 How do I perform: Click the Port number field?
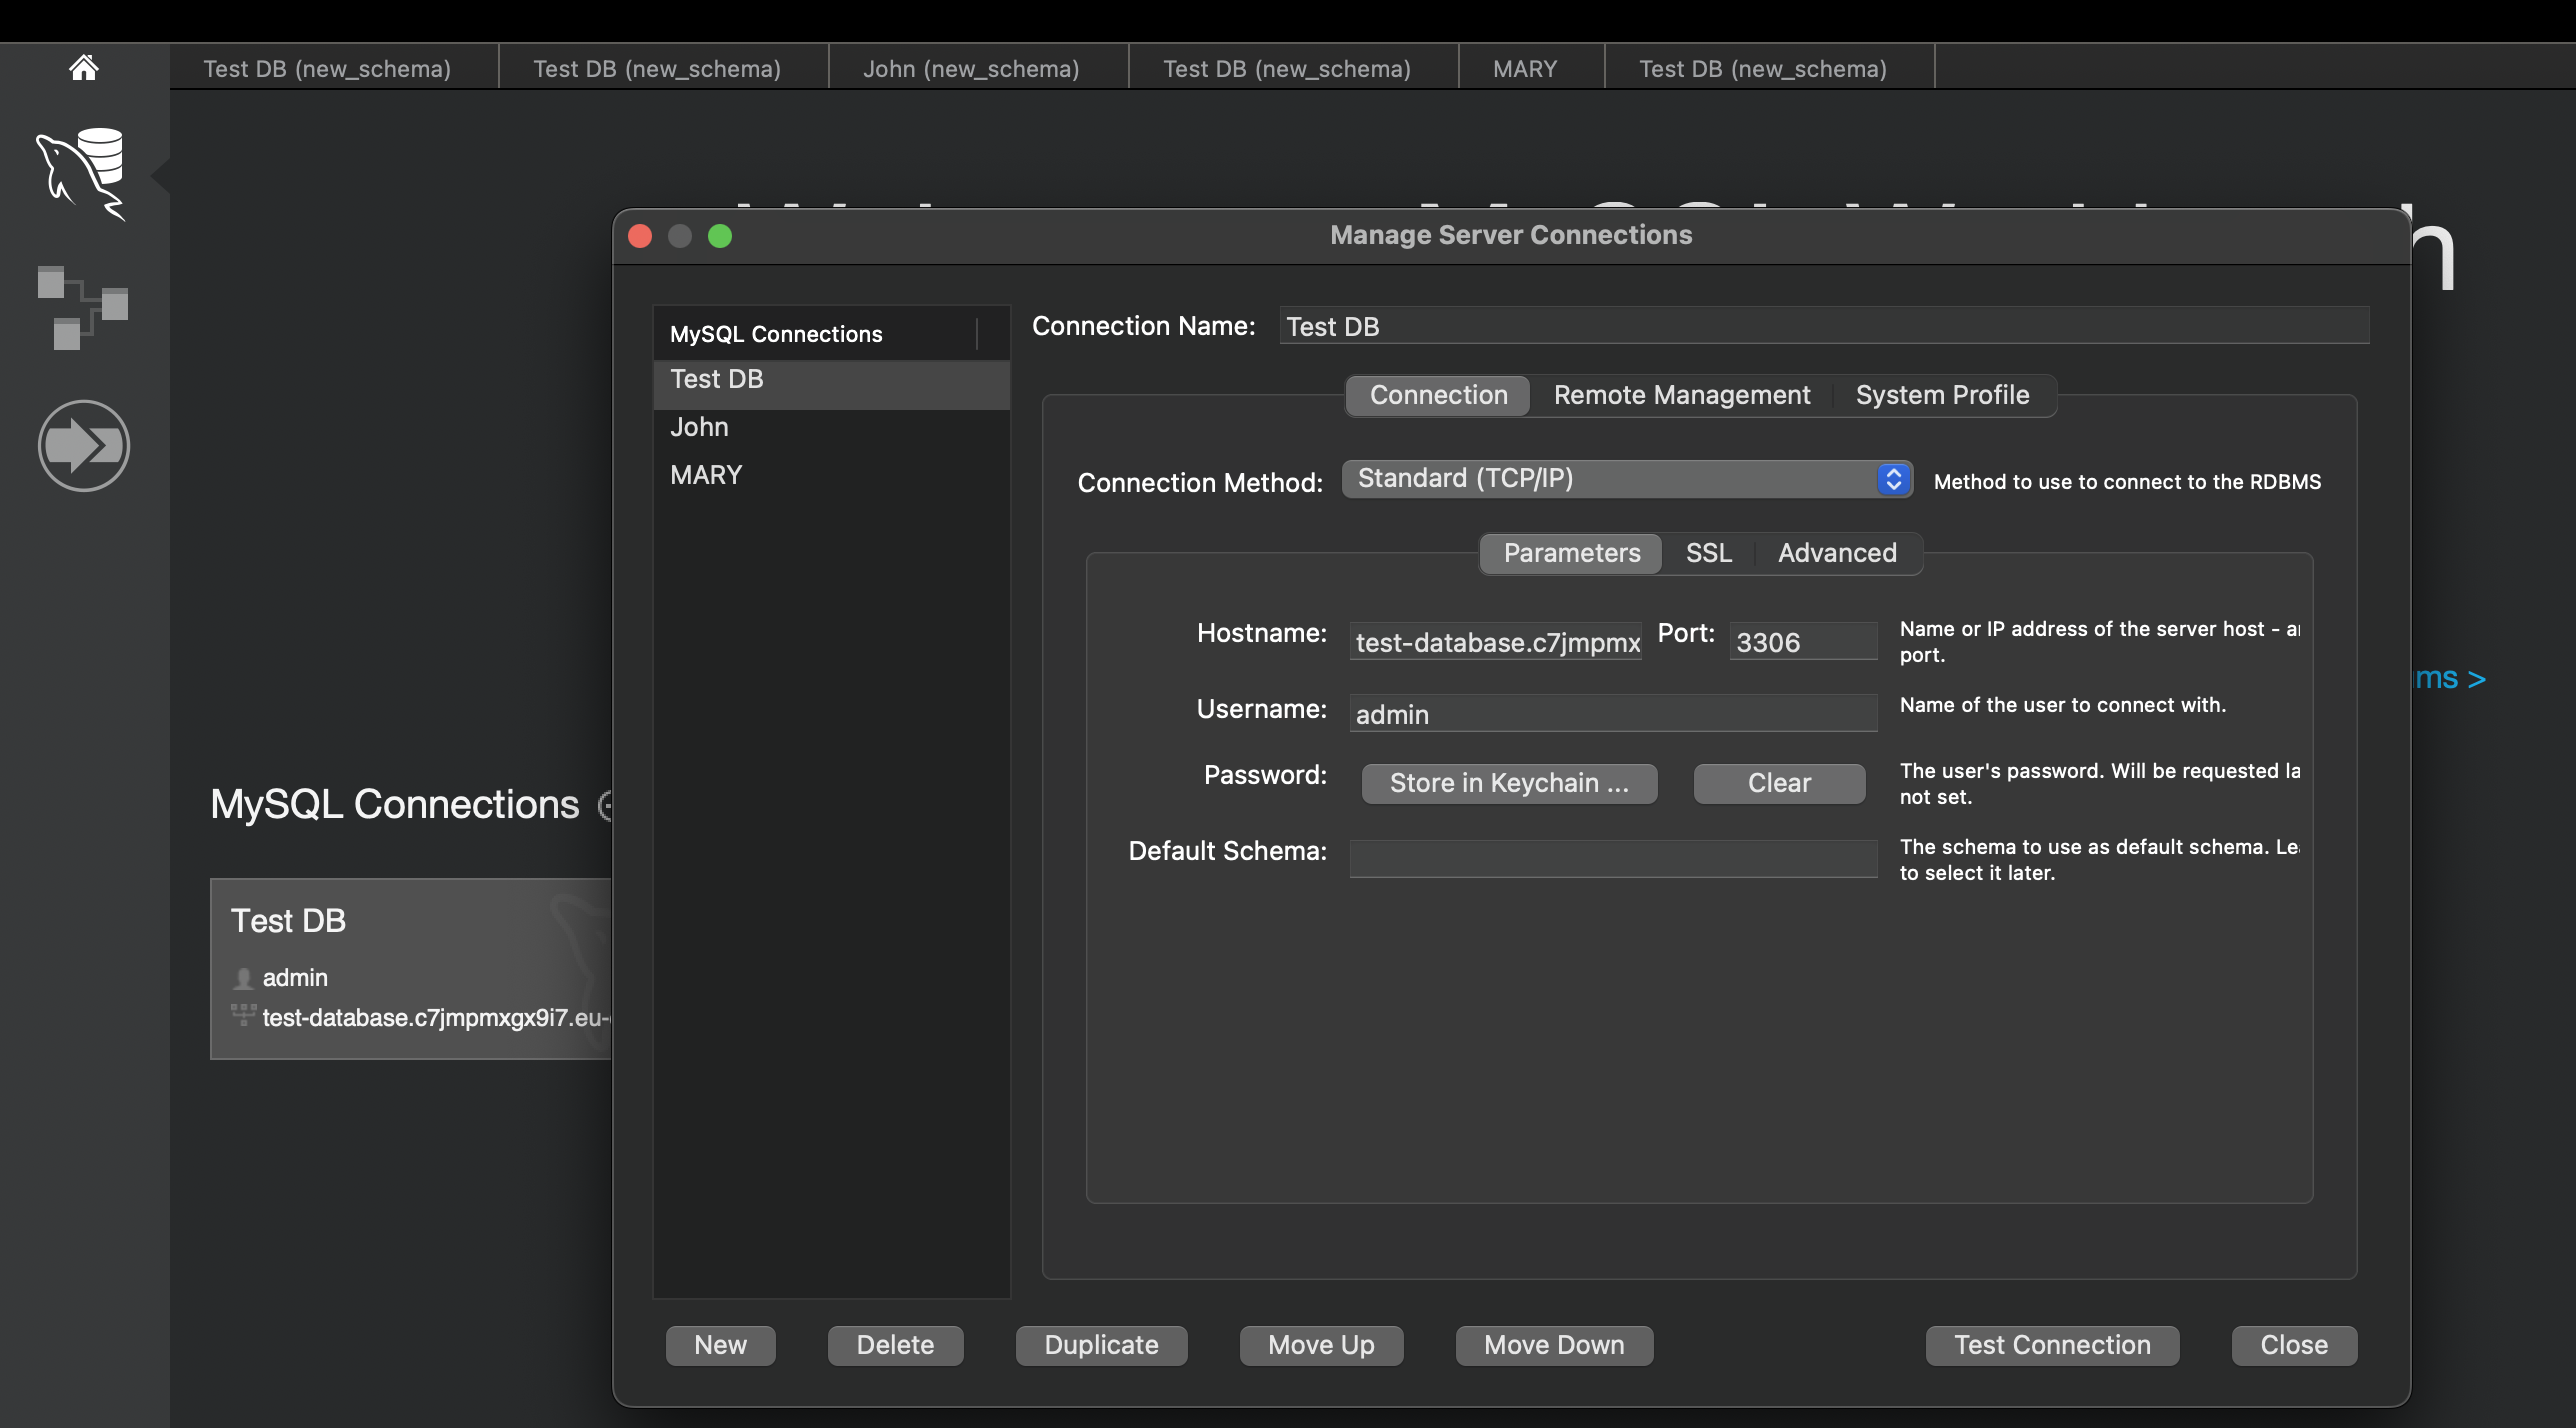[x=1802, y=642]
